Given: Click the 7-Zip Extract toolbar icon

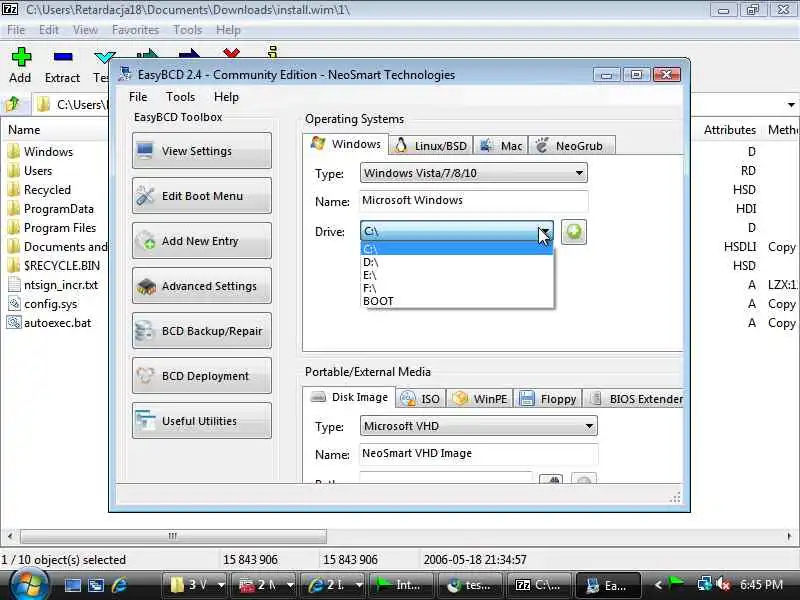Looking at the screenshot, I should click(x=63, y=57).
